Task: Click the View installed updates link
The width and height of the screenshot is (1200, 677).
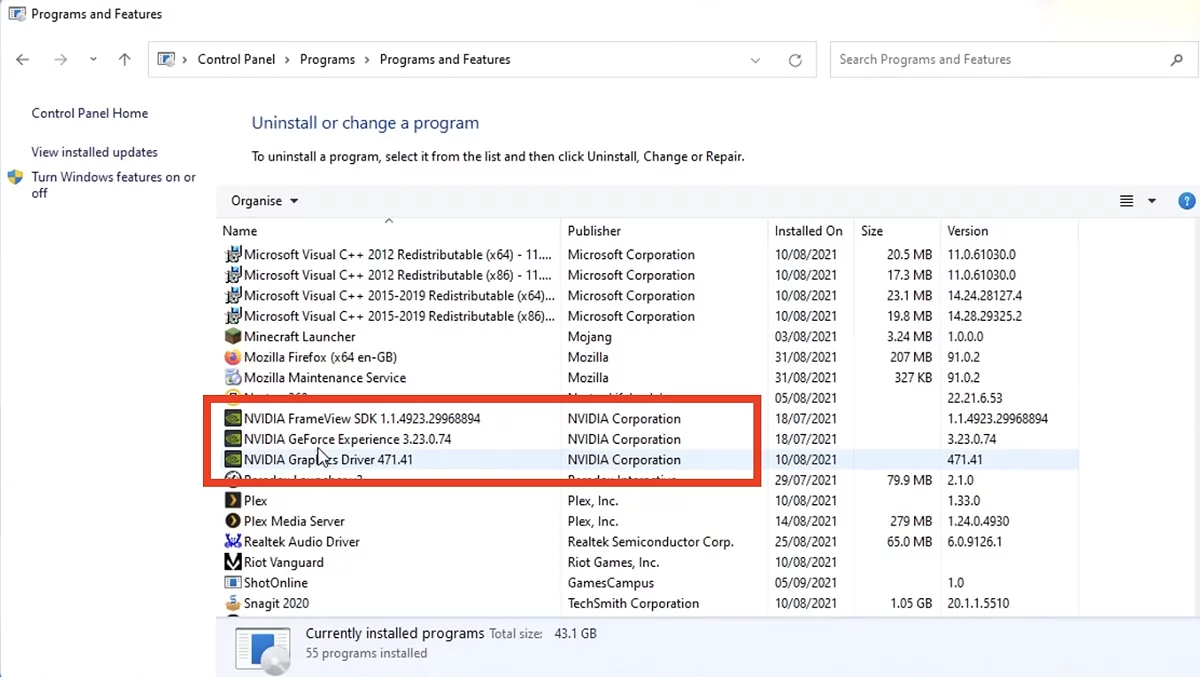Action: [x=94, y=152]
